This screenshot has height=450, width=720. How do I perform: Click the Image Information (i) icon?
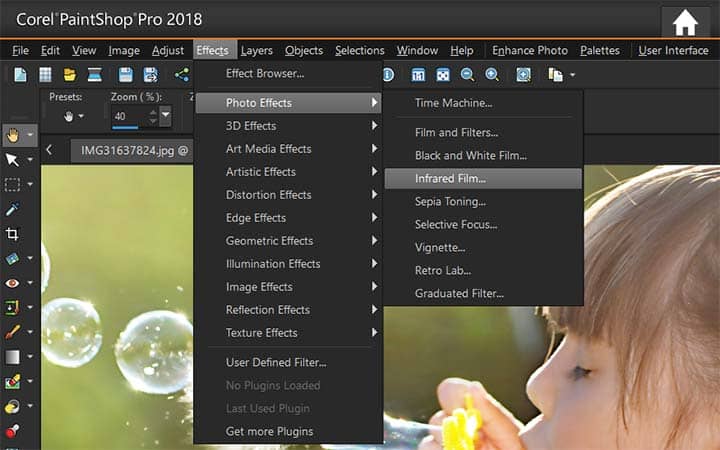[388, 74]
